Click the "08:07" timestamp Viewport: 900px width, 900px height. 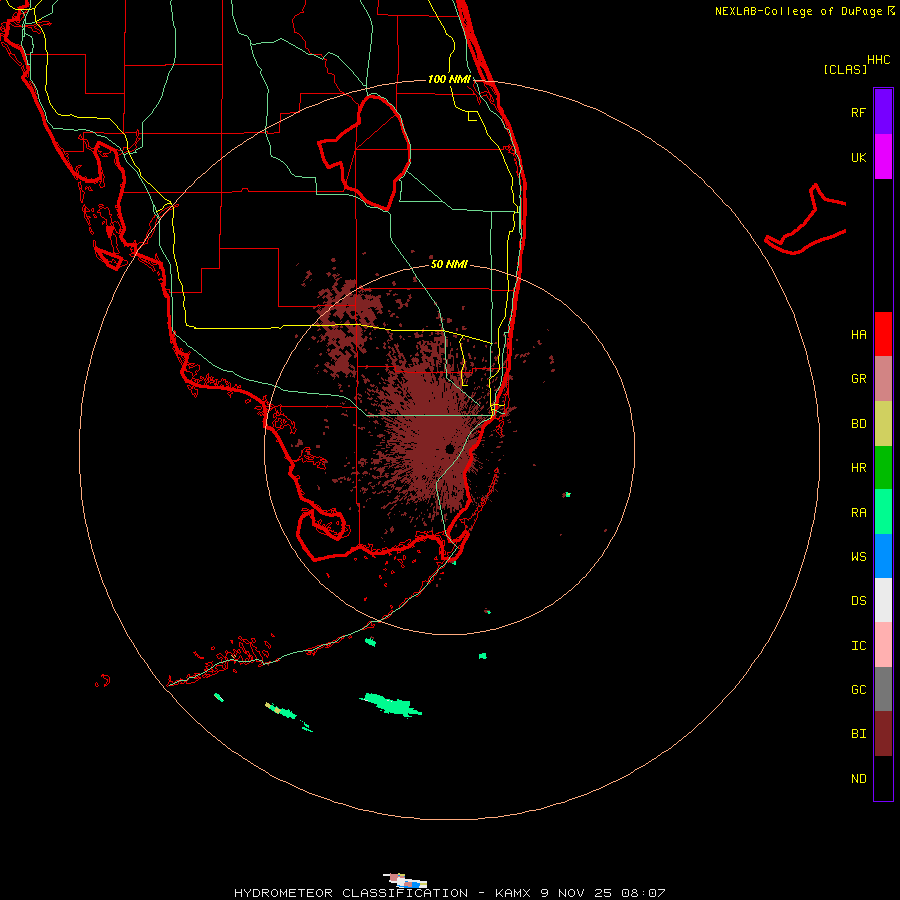(x=643, y=893)
